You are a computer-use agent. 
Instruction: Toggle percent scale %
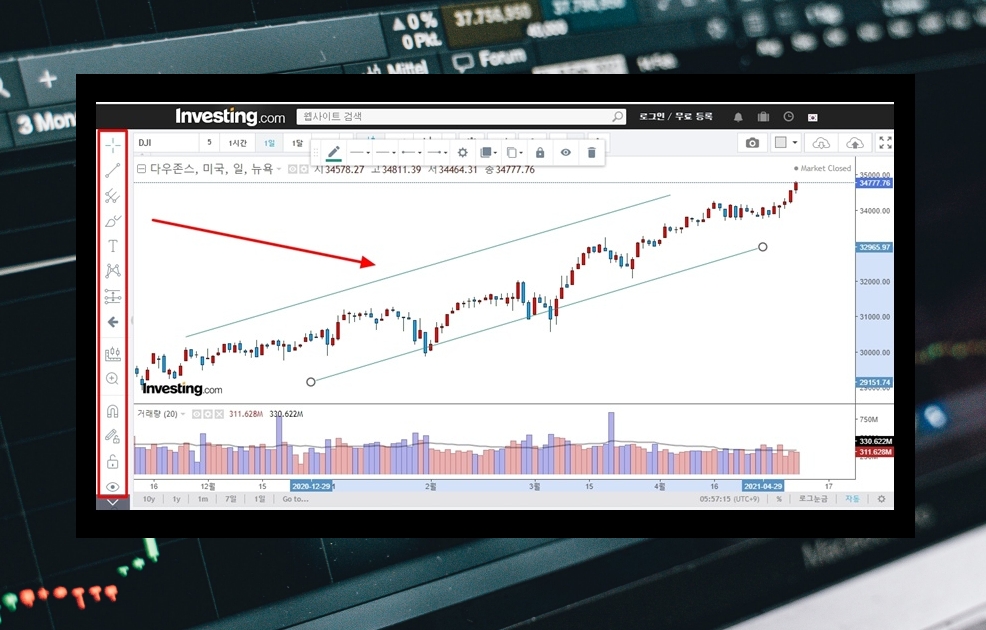click(779, 499)
